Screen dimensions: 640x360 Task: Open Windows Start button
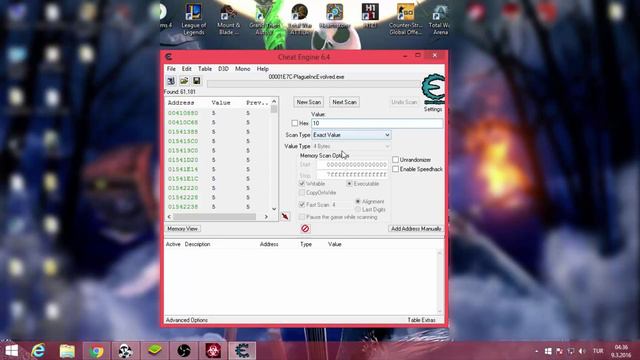(11, 351)
